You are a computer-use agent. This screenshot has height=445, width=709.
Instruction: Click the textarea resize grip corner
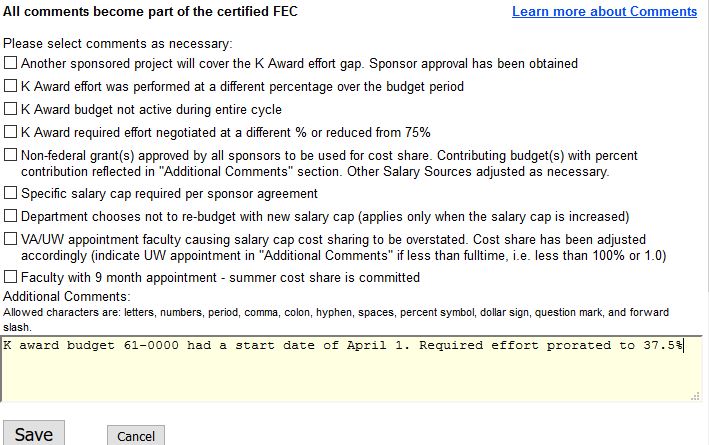pyautogui.click(x=695, y=396)
